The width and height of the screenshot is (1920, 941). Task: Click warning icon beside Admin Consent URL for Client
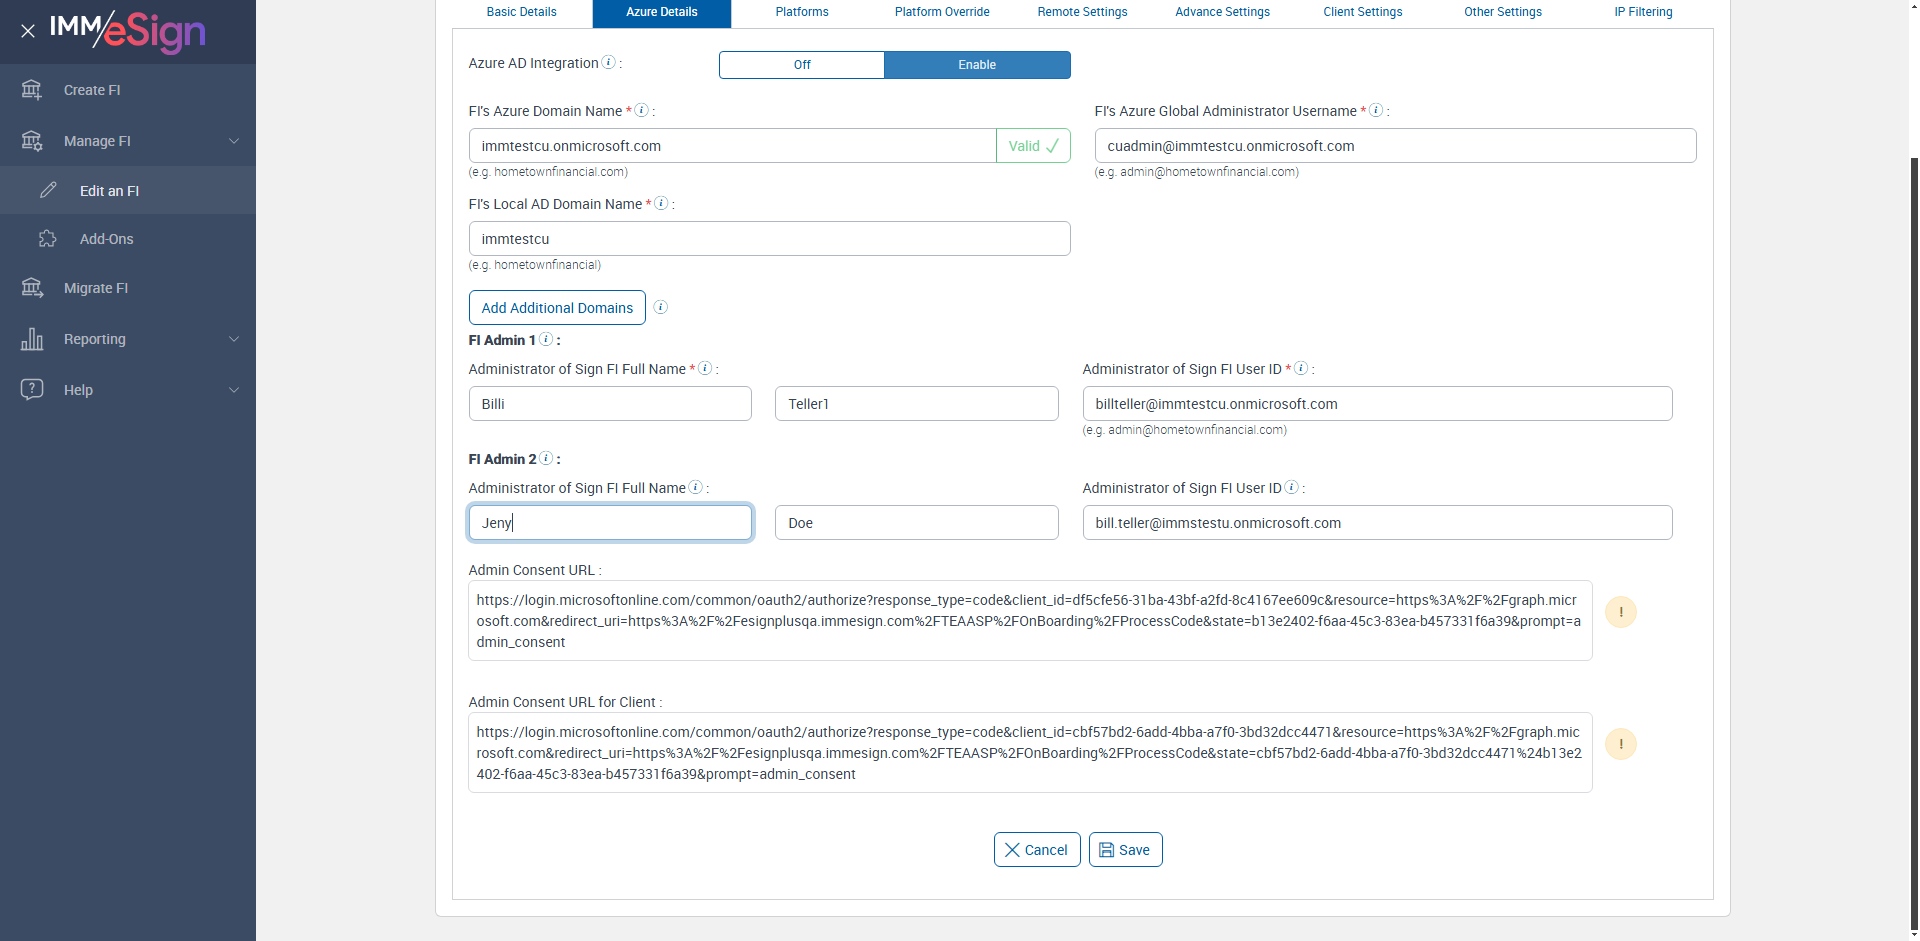point(1621,744)
